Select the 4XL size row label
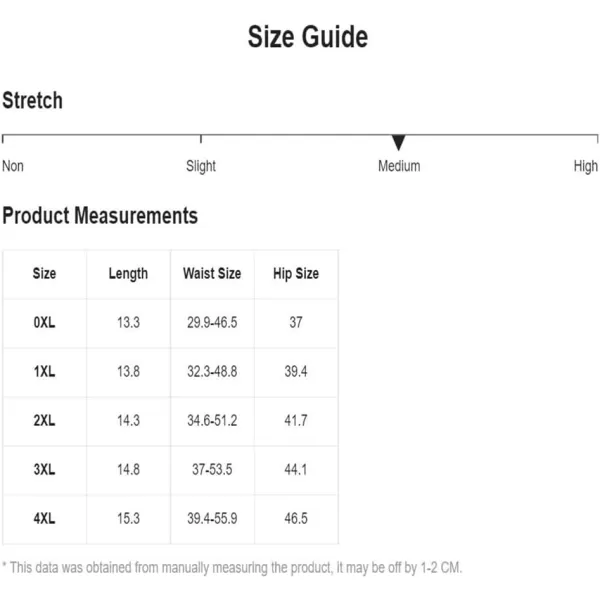Viewport: 600px width, 600px height. click(x=44, y=518)
